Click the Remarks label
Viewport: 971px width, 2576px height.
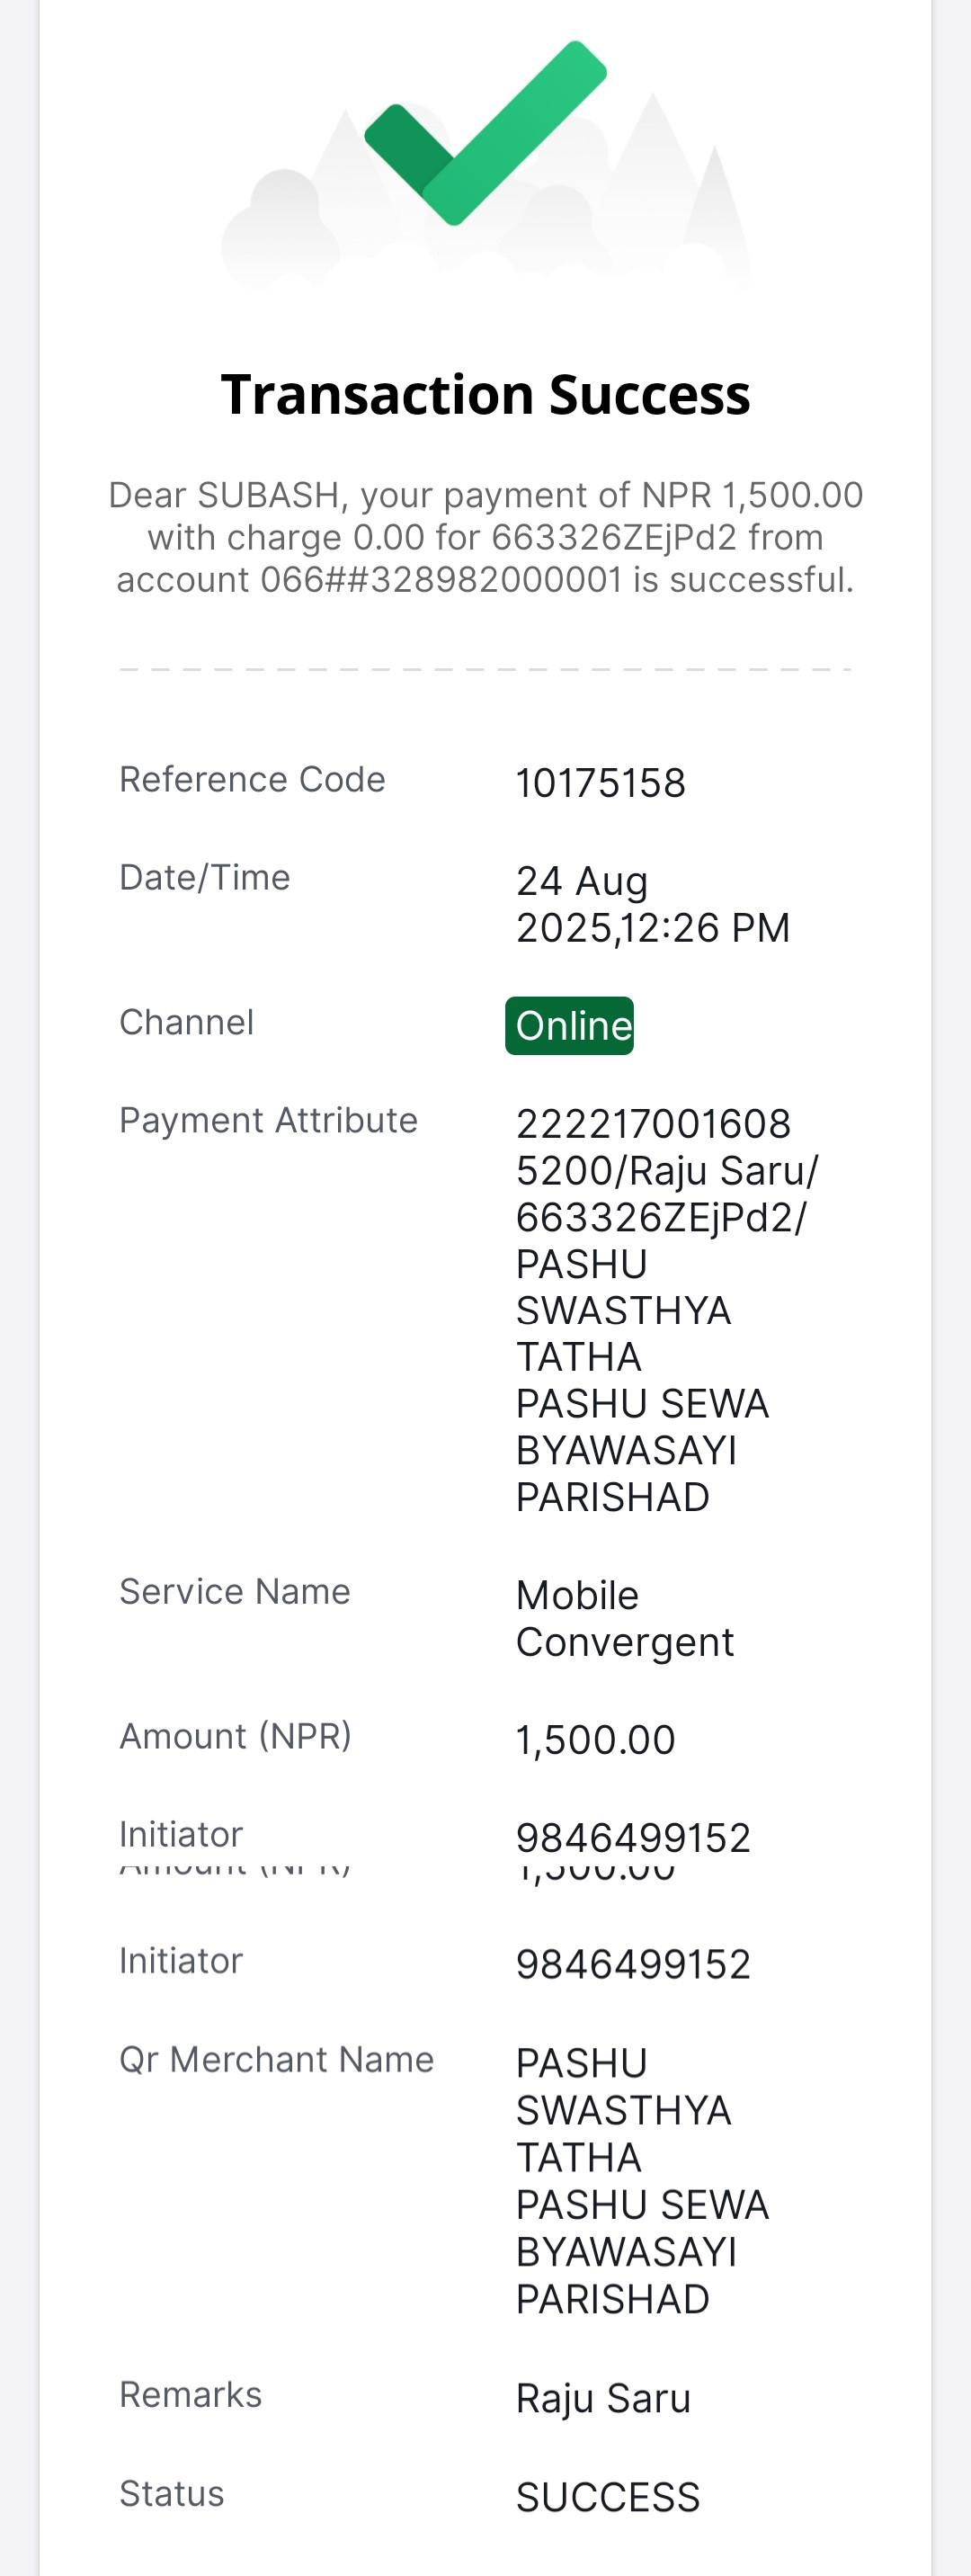pyautogui.click(x=190, y=2394)
